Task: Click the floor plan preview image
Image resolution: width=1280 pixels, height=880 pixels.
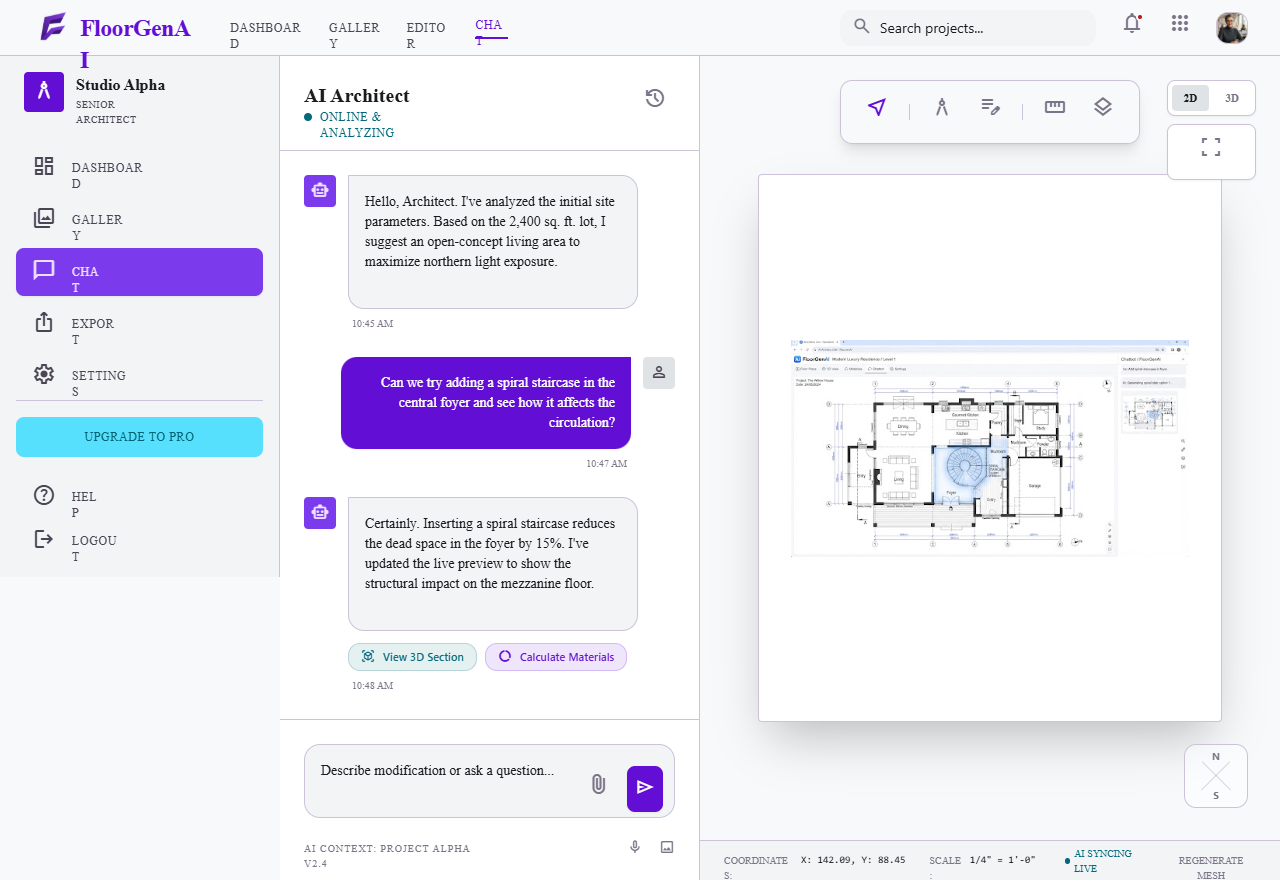Action: pos(990,447)
